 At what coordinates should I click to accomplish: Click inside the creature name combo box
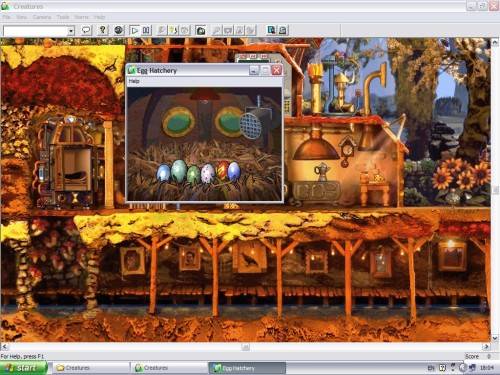tap(35, 31)
